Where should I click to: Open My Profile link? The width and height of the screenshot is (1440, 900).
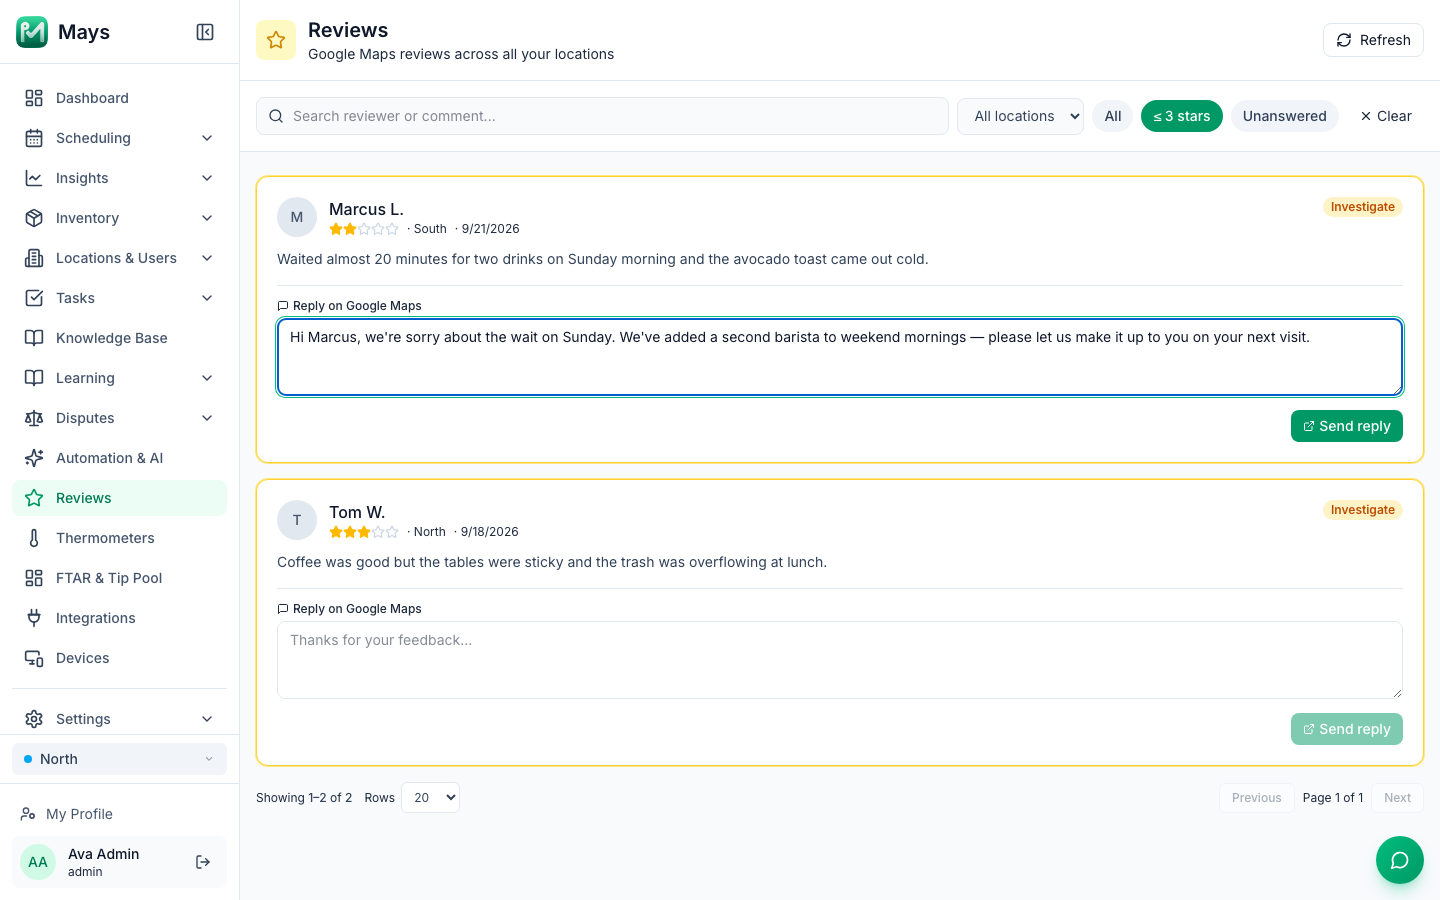pos(119,814)
